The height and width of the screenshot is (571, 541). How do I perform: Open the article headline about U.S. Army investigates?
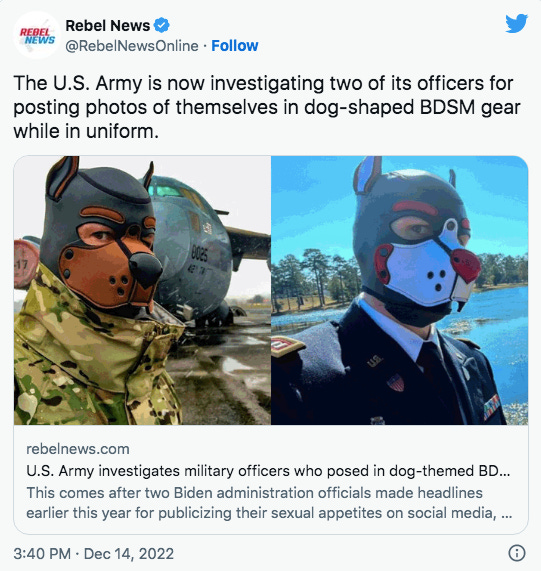coord(268,471)
